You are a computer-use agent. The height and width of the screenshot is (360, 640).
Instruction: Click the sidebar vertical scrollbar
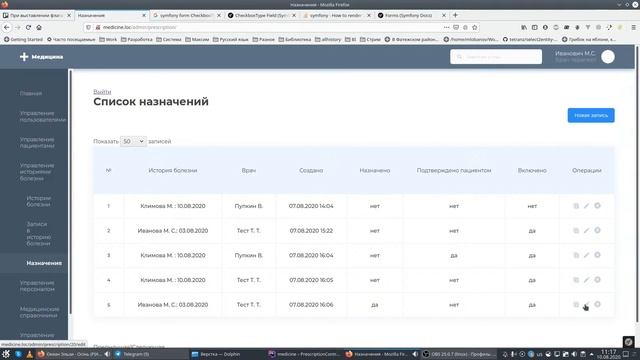click(71, 192)
